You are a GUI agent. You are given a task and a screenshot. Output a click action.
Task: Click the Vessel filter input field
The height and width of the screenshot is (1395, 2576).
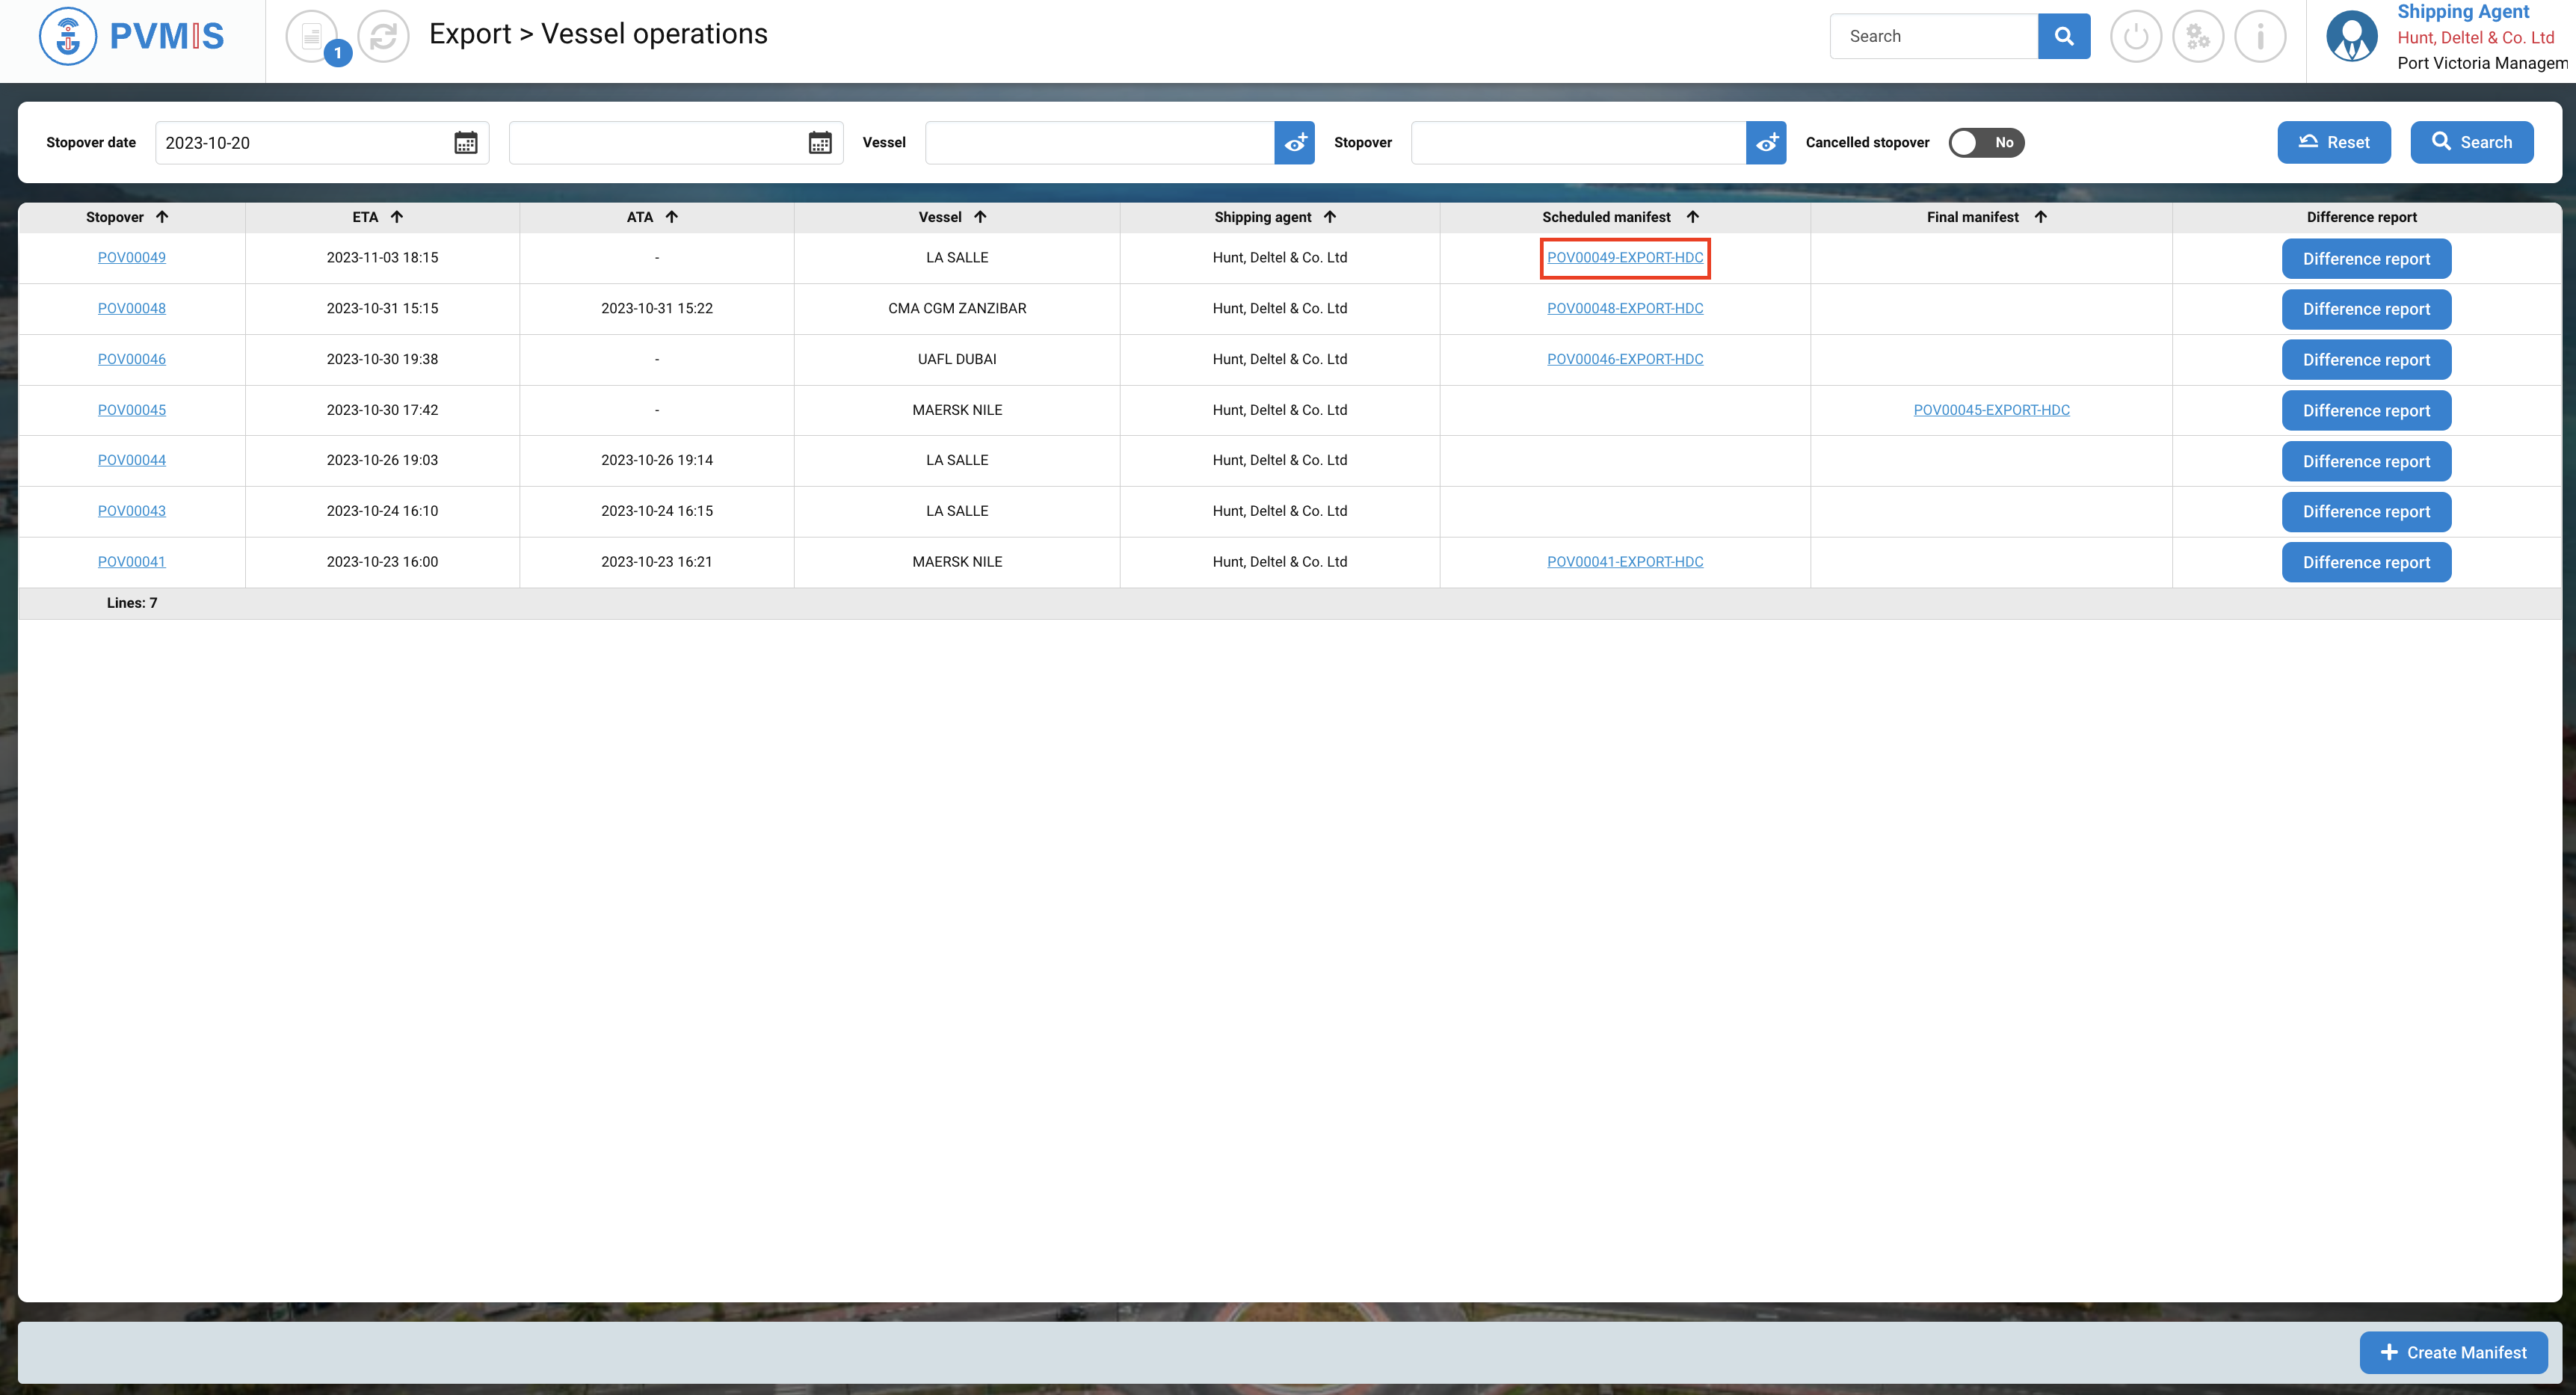[1099, 143]
